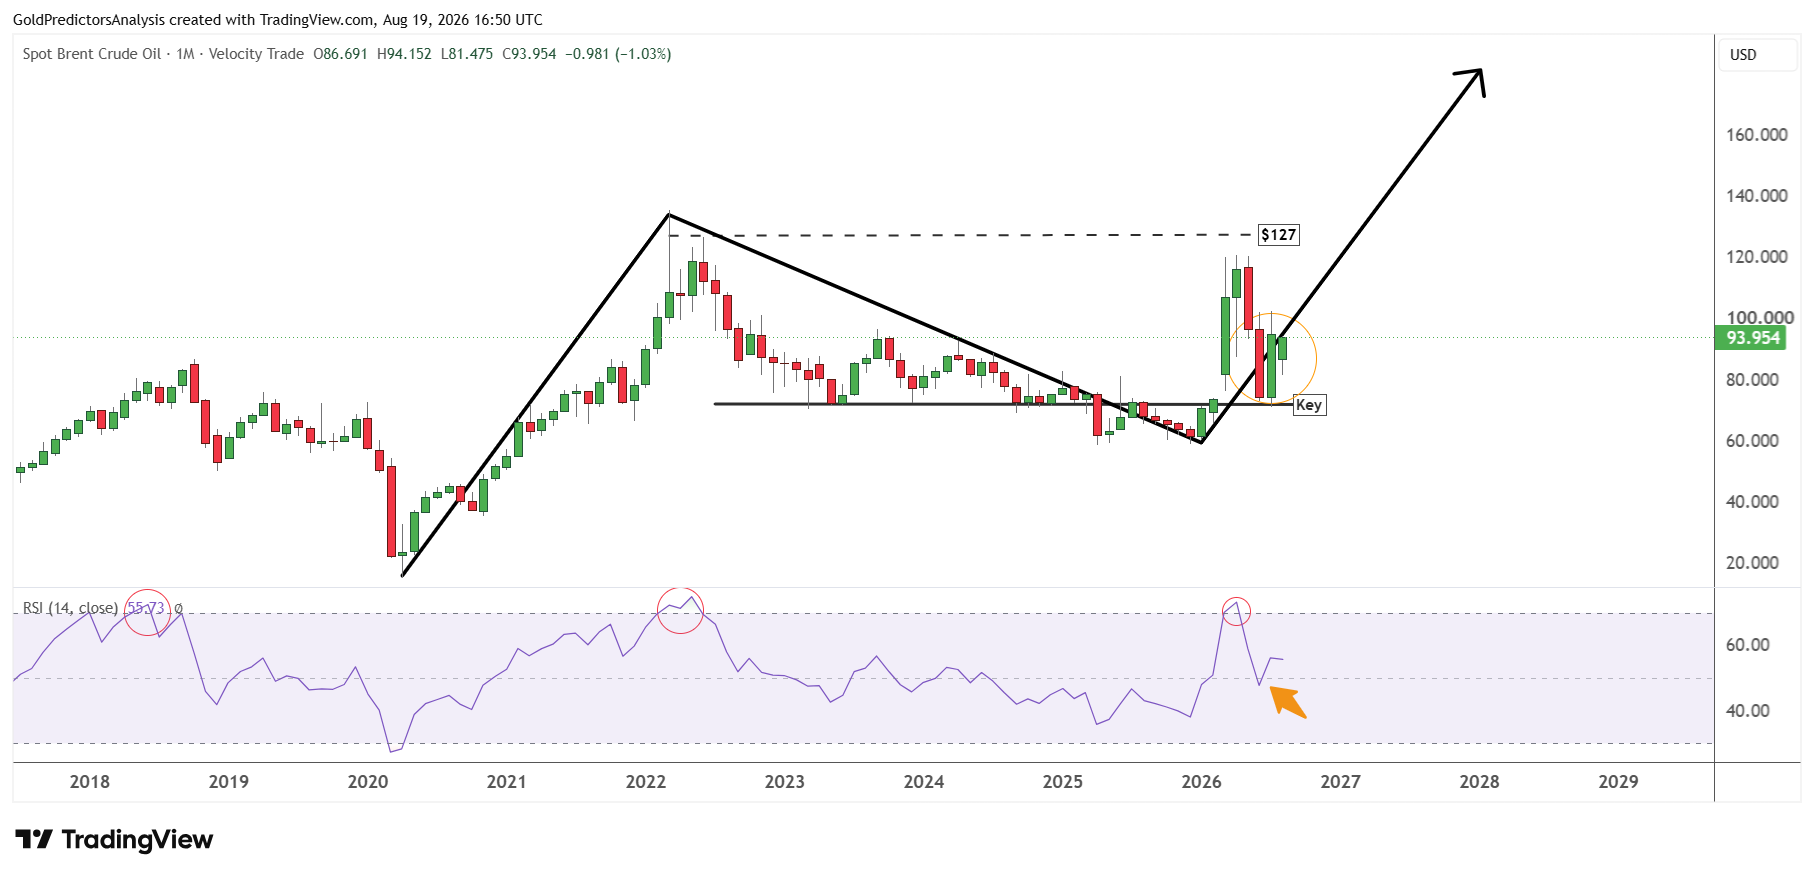This screenshot has width=1814, height=877.
Task: Click the USD currency button
Action: tap(1757, 55)
